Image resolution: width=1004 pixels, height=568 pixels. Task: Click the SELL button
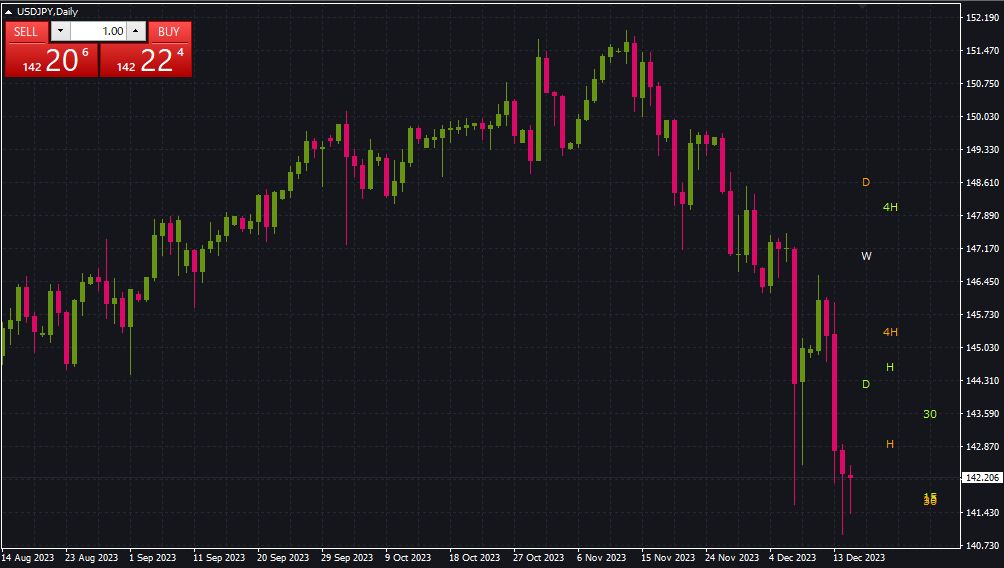tap(26, 31)
